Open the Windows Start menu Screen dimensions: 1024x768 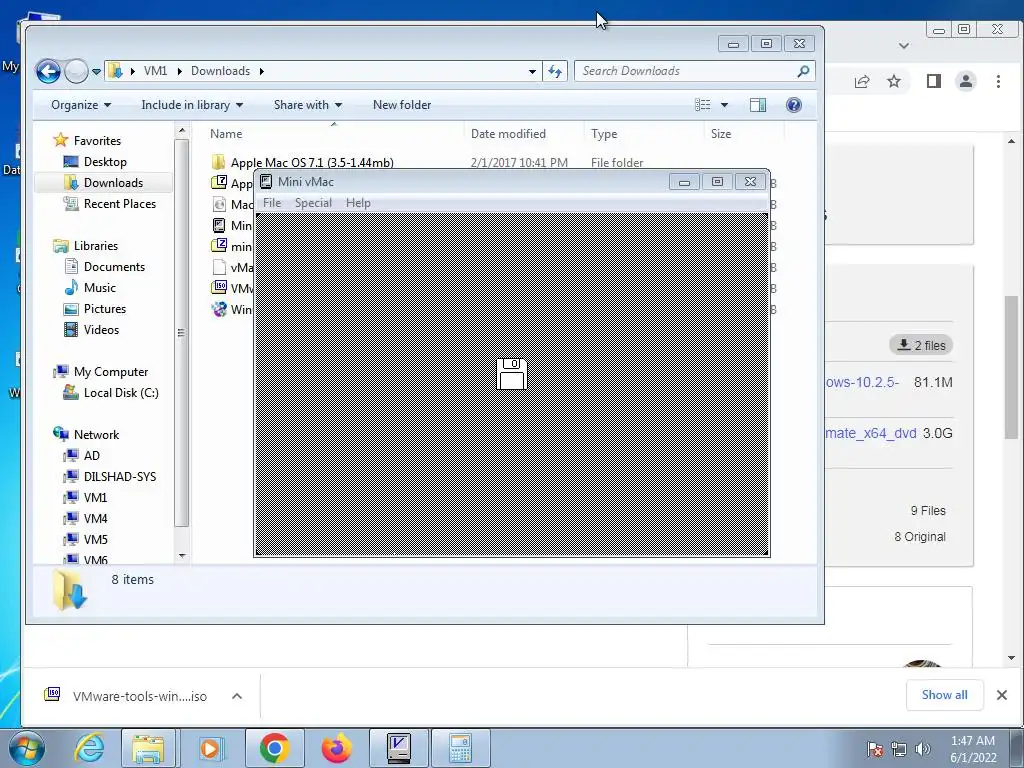(x=26, y=748)
